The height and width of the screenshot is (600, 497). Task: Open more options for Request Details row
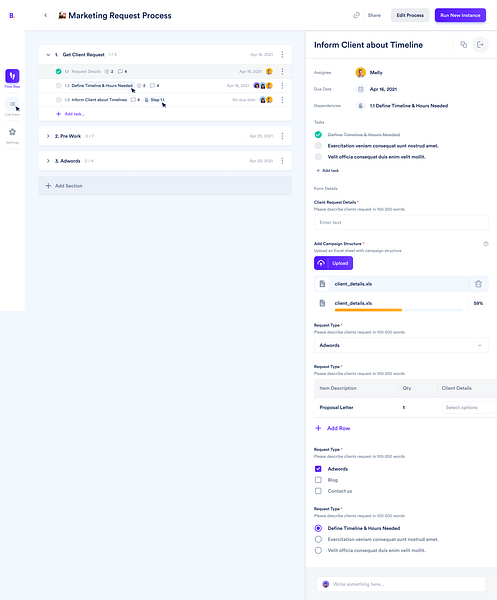tap(282, 72)
